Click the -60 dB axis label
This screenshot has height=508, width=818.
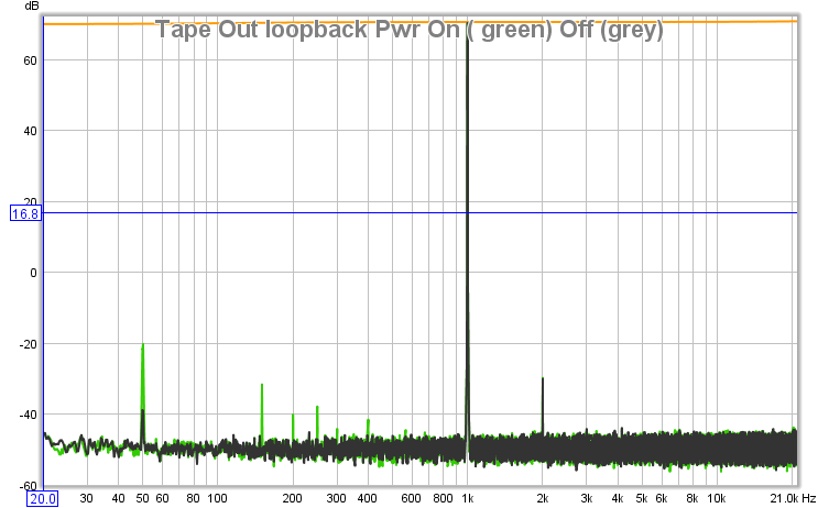point(29,486)
